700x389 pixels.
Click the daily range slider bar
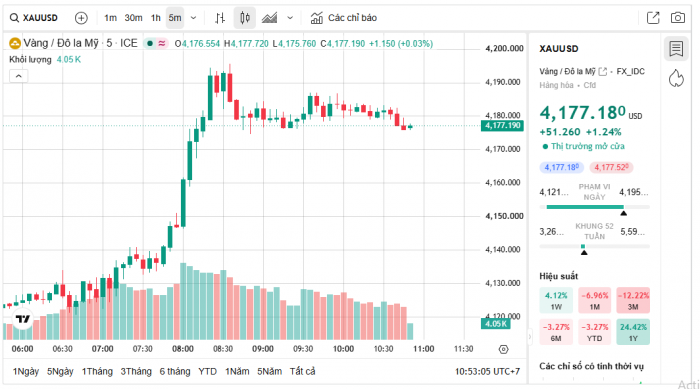point(594,207)
